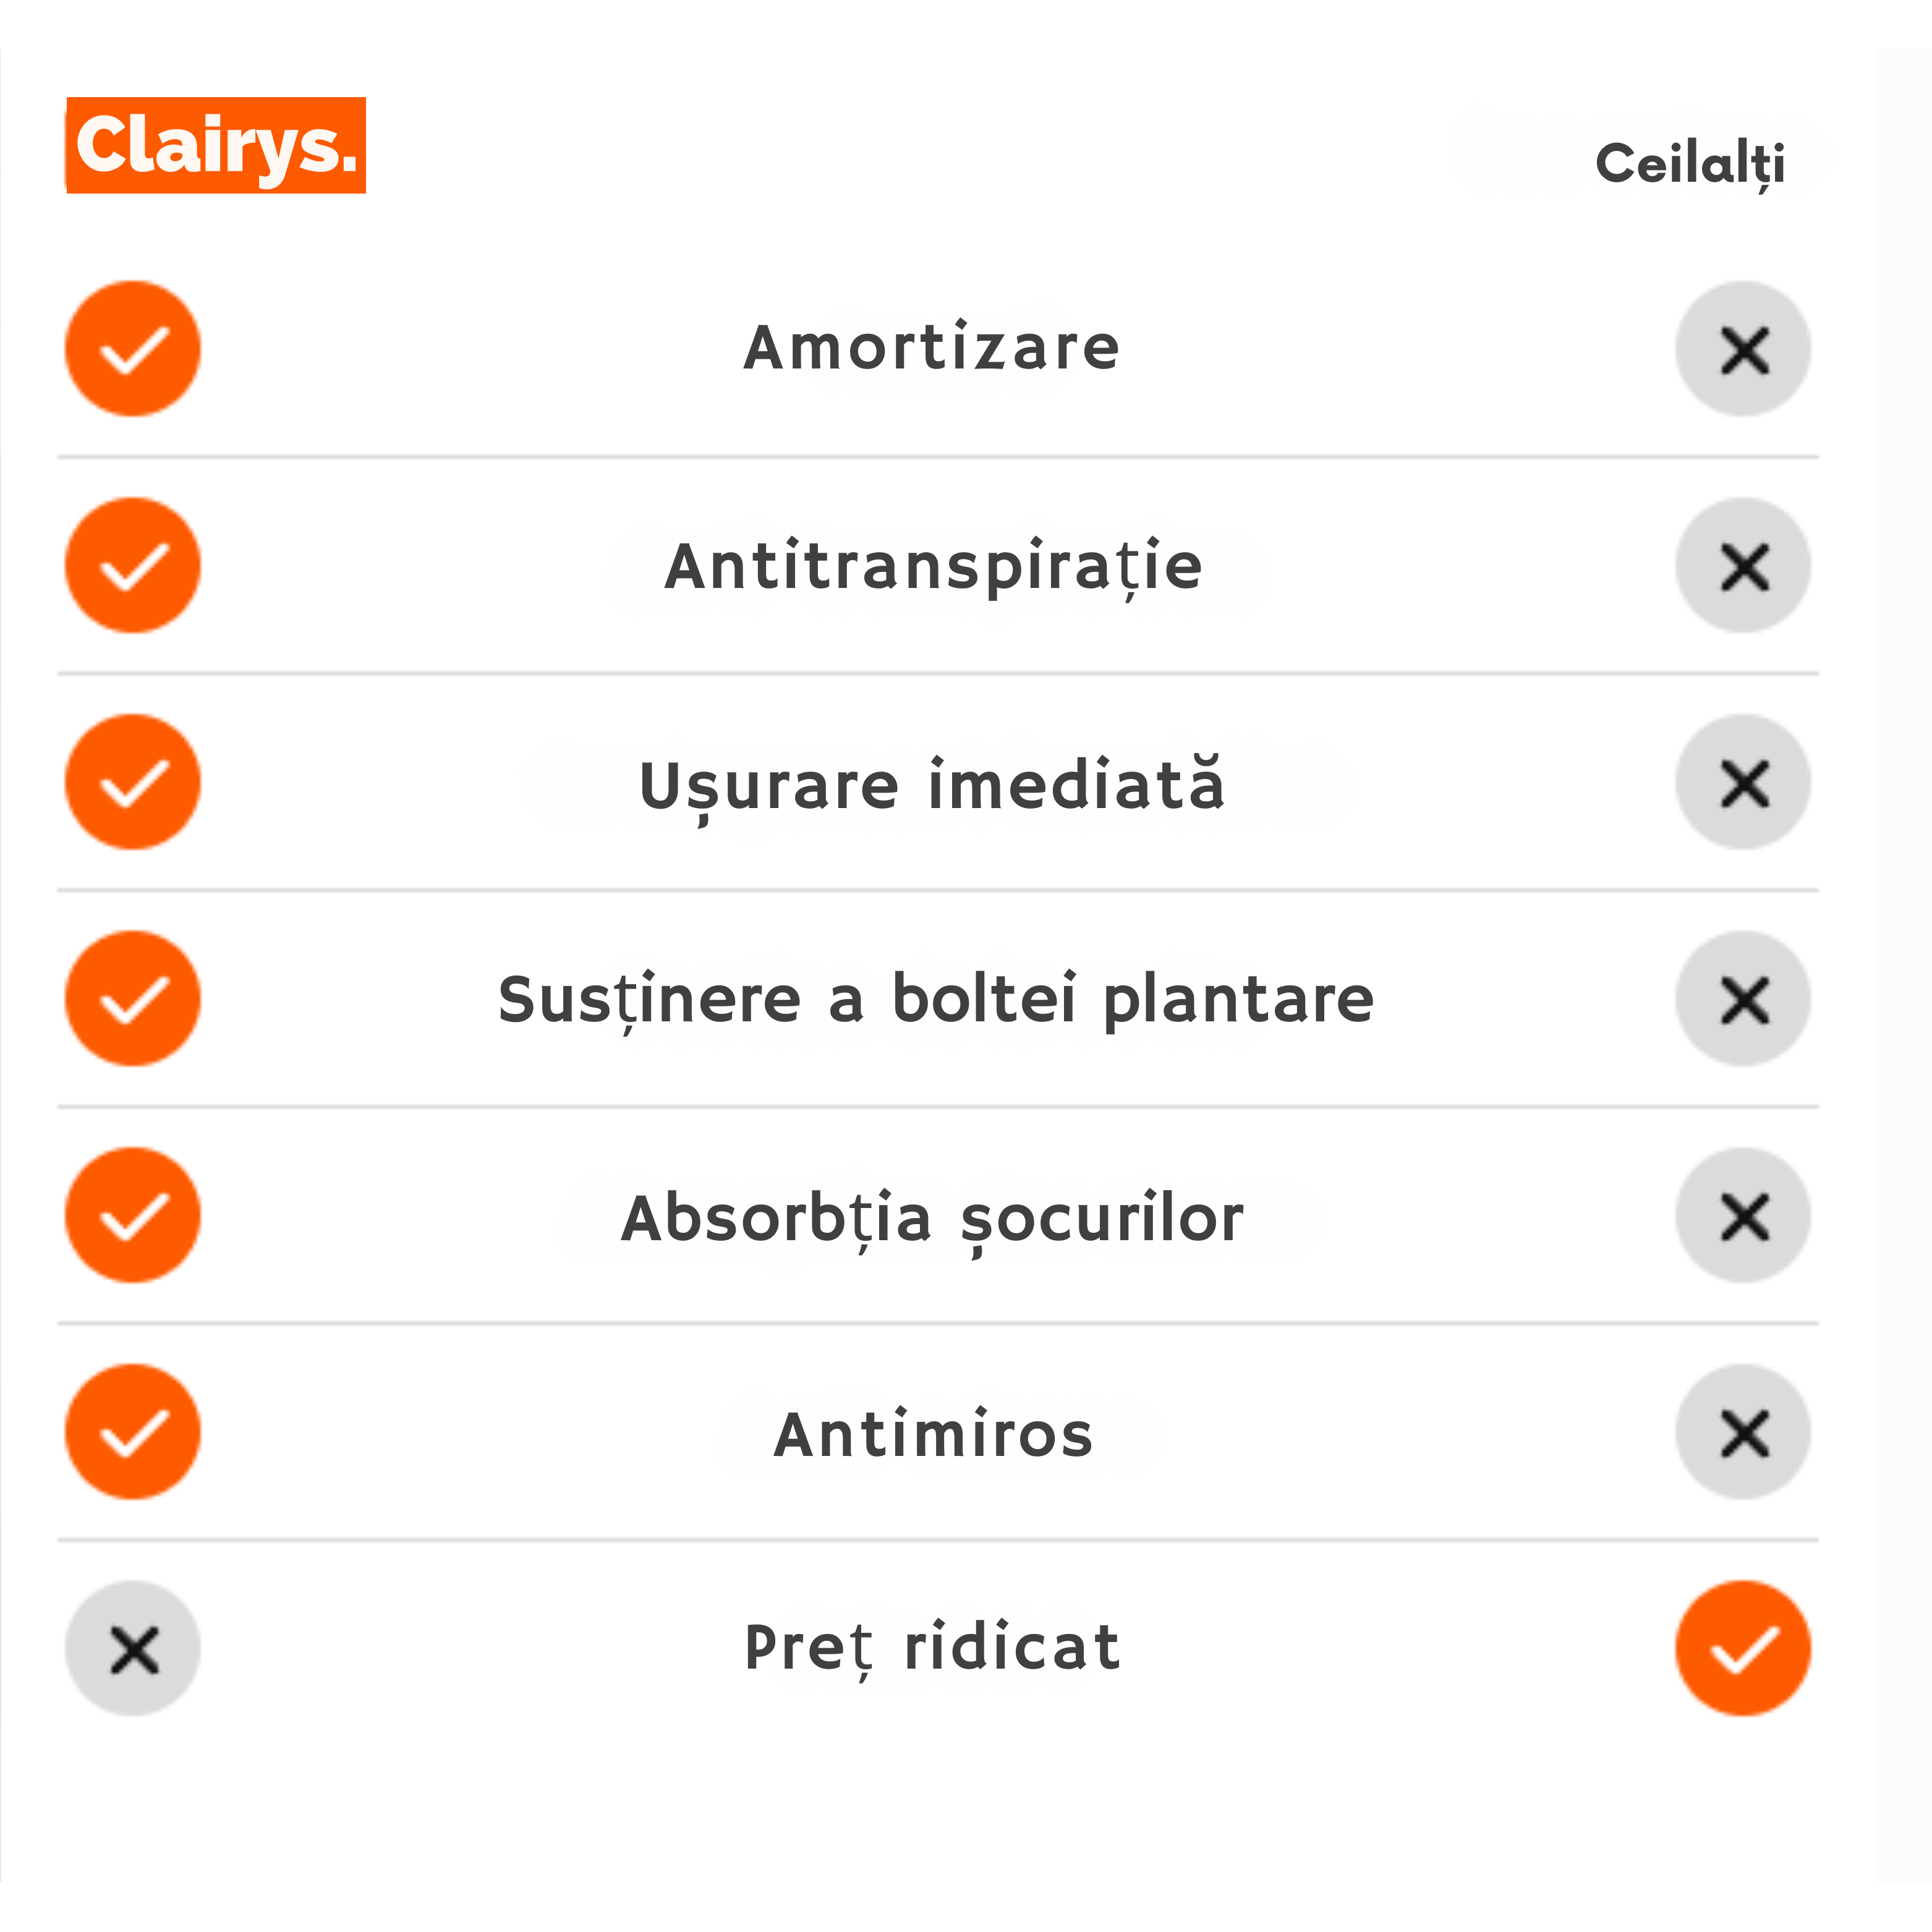
Task: Click the gray X beside Absorbția șocurilor
Action: (1743, 1215)
